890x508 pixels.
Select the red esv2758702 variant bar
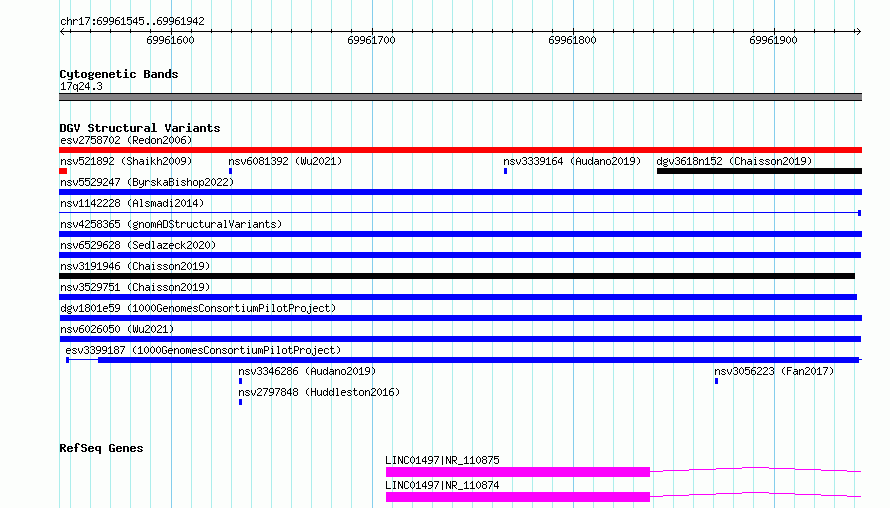pyautogui.click(x=460, y=150)
